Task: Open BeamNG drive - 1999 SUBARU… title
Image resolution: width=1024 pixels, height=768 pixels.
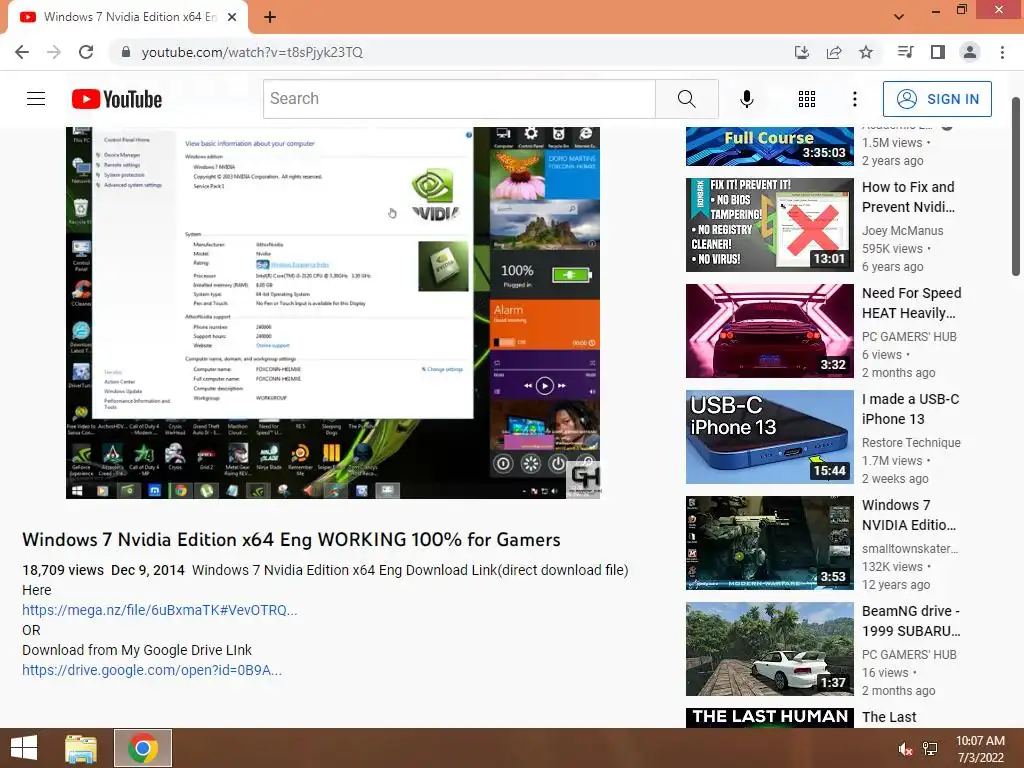Action: tap(911, 621)
